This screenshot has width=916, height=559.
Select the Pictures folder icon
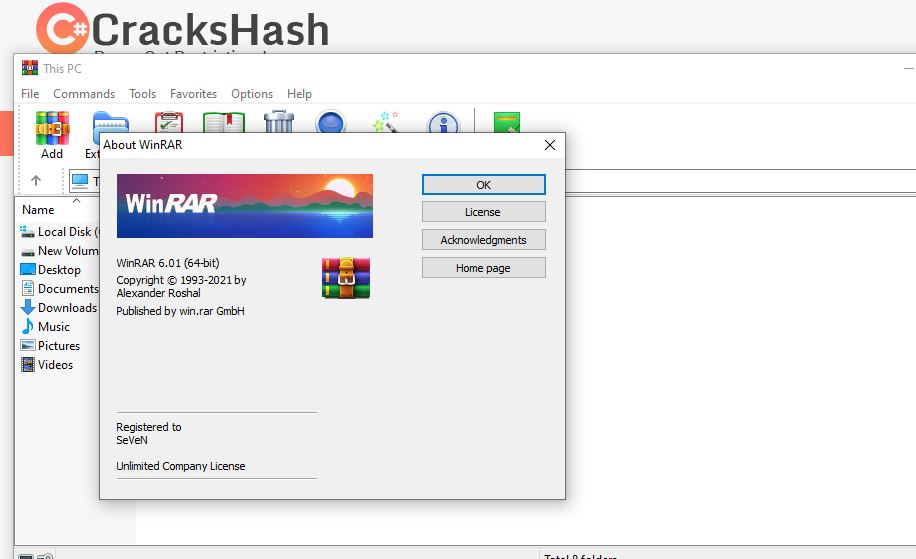point(27,345)
